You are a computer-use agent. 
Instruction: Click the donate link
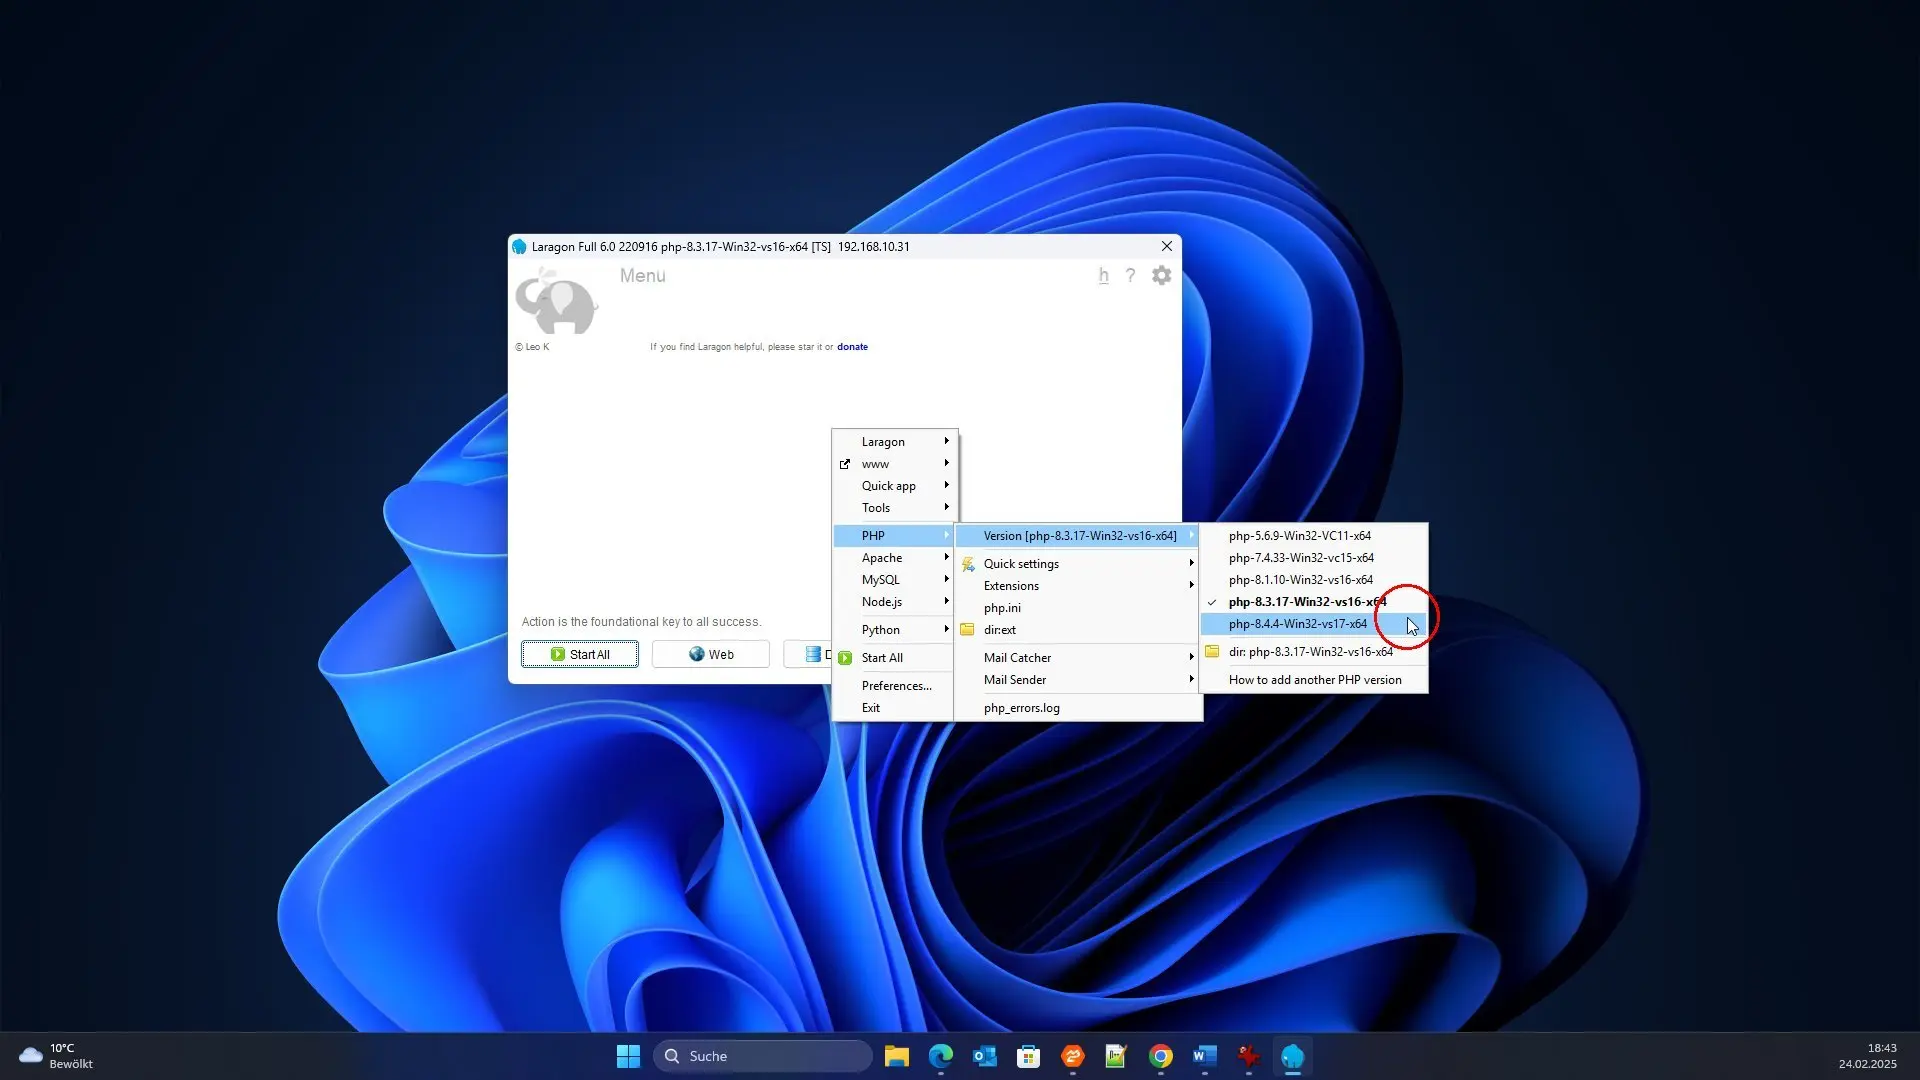pyautogui.click(x=852, y=347)
